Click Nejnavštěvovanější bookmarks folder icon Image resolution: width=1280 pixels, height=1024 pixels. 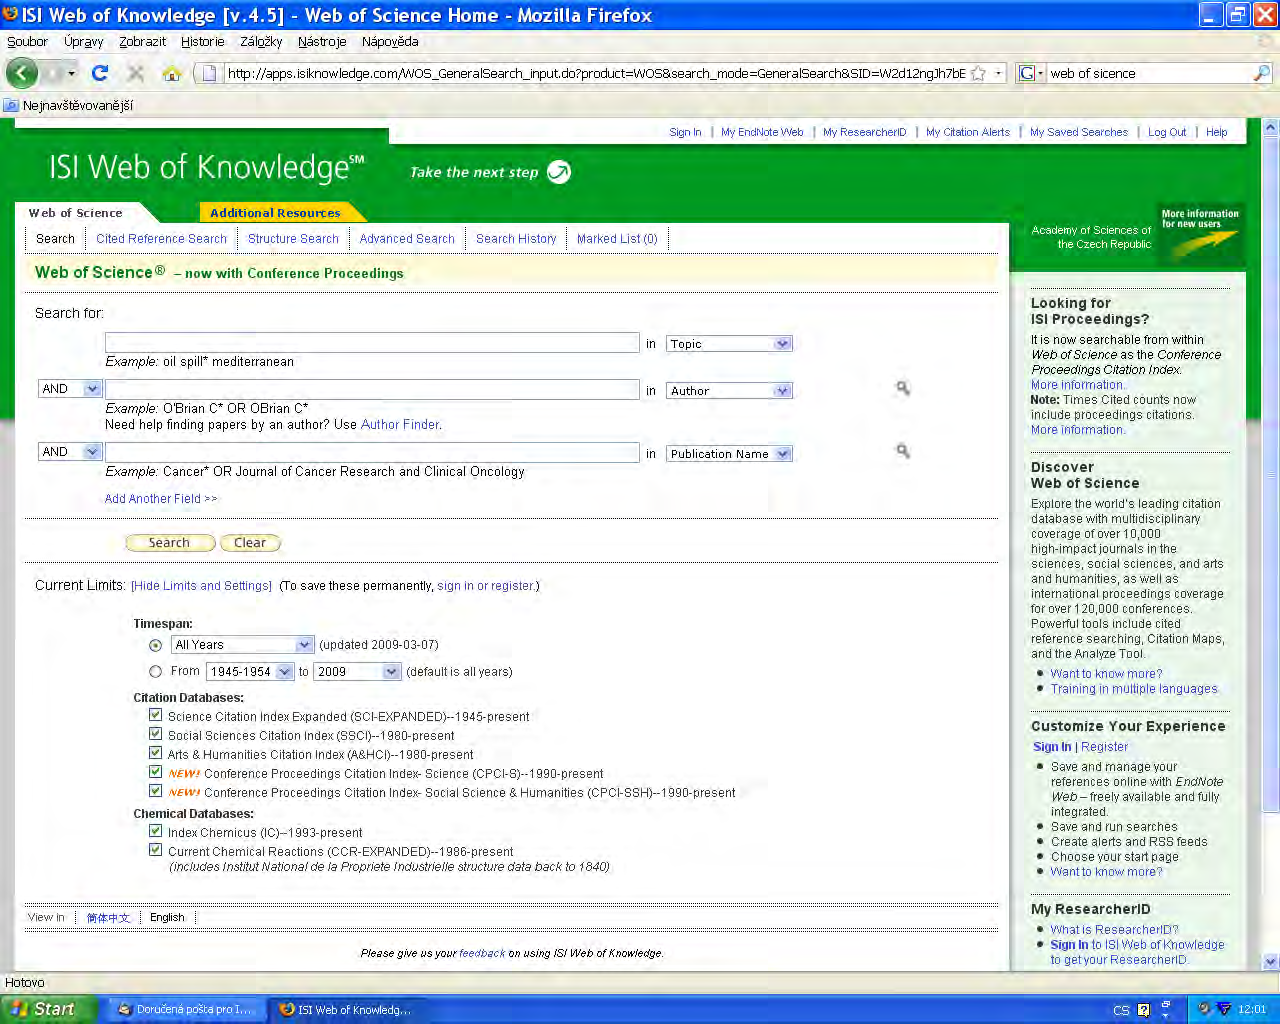[x=11, y=105]
